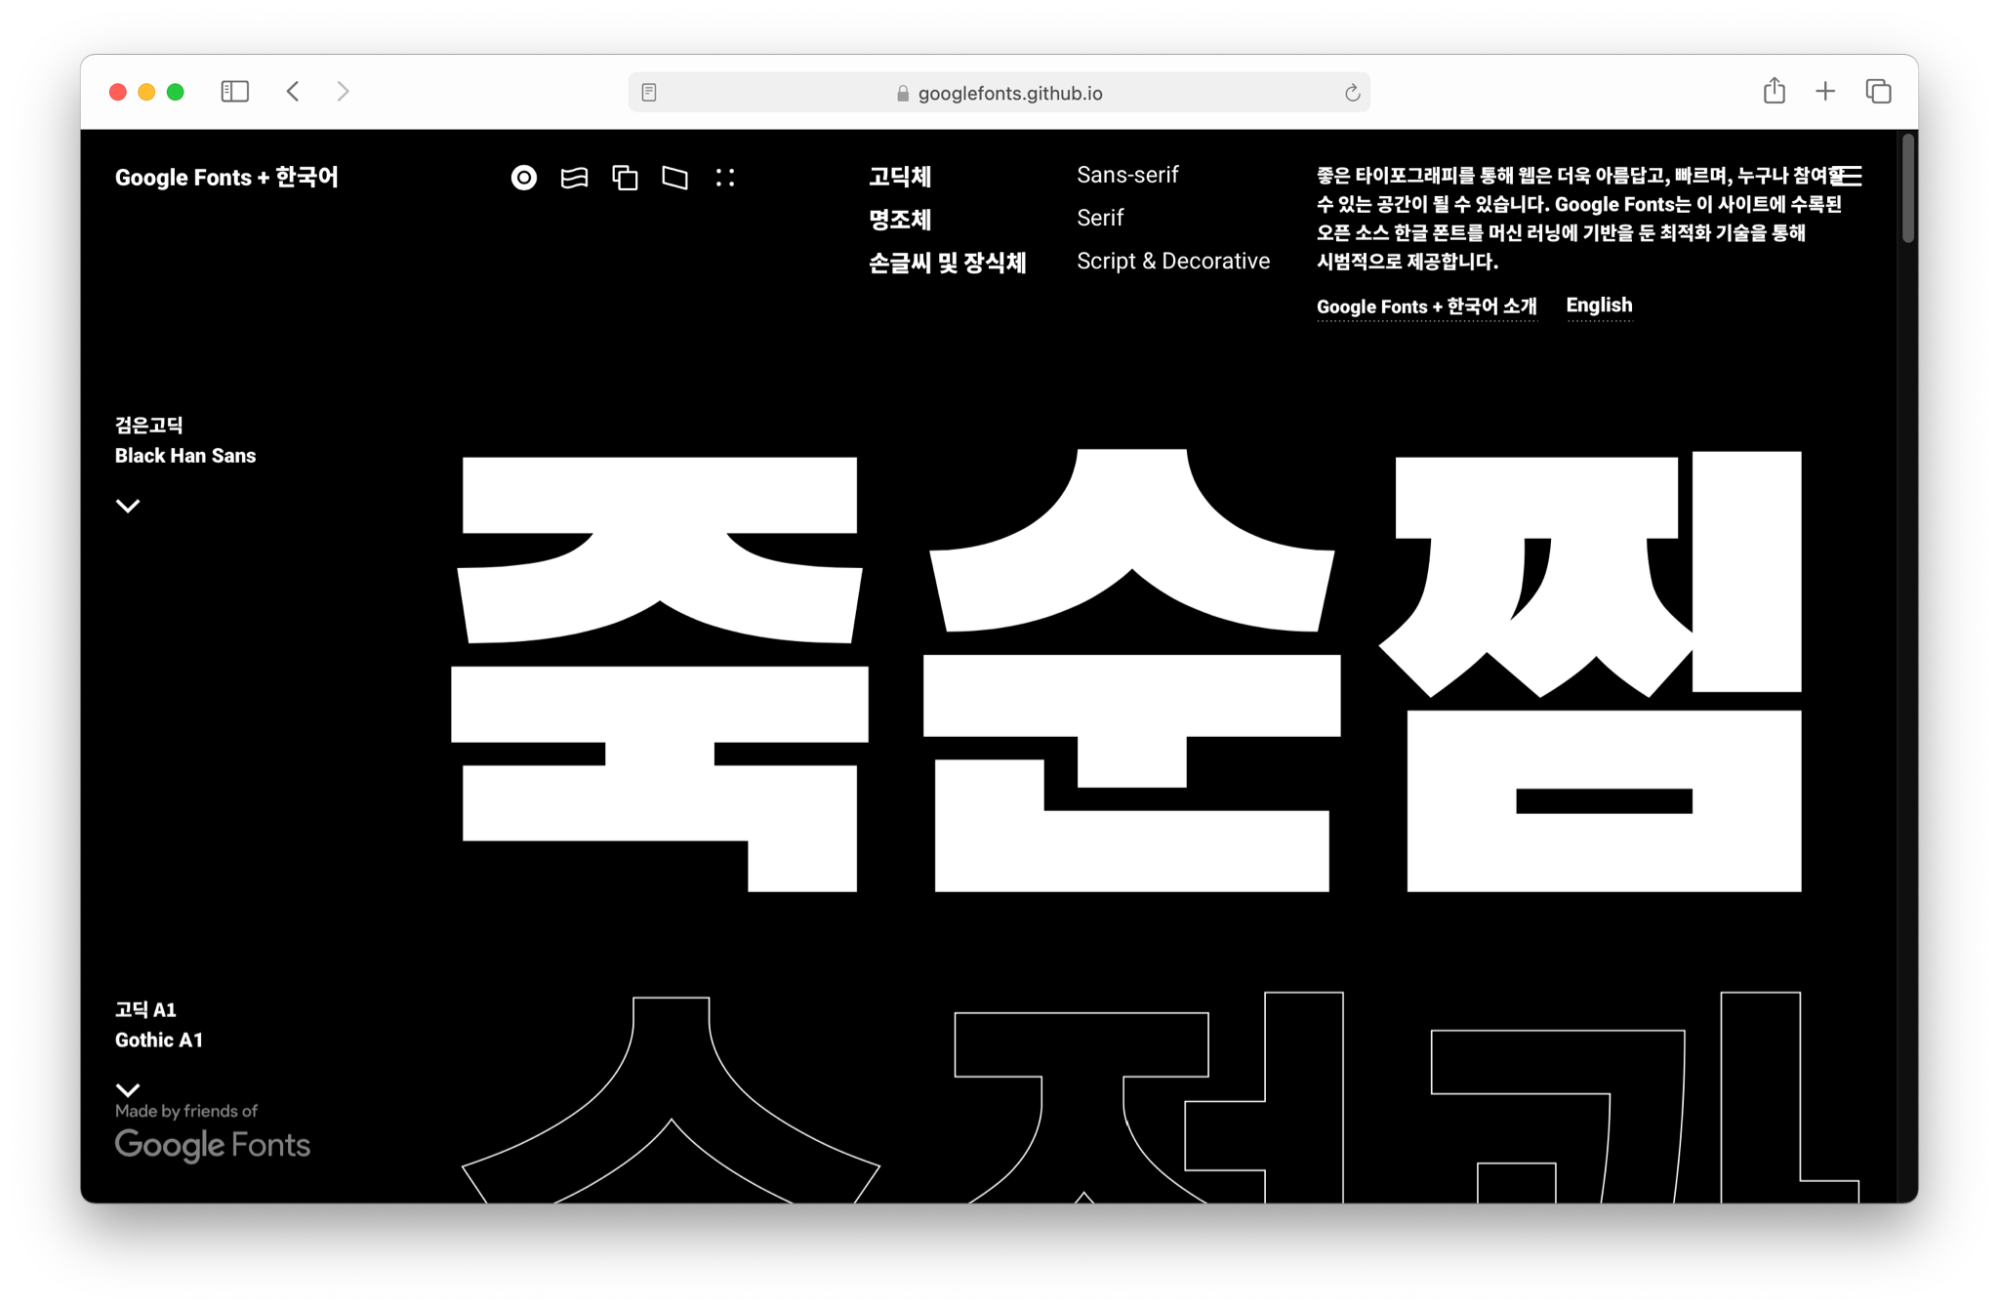
Task: Filter by 손글씨 및 장식체 category
Action: coord(947,263)
